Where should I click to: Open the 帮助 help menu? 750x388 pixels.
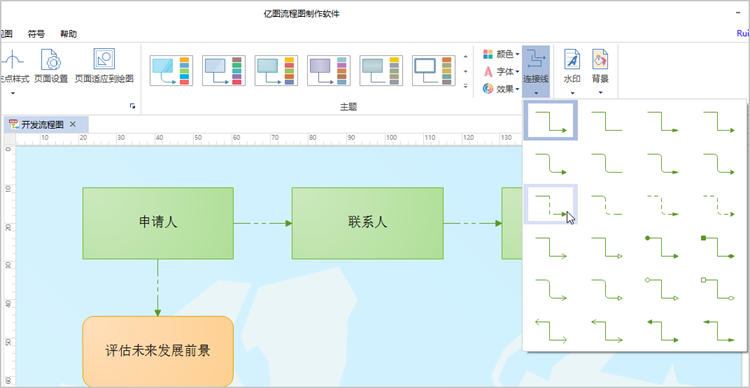tap(68, 34)
